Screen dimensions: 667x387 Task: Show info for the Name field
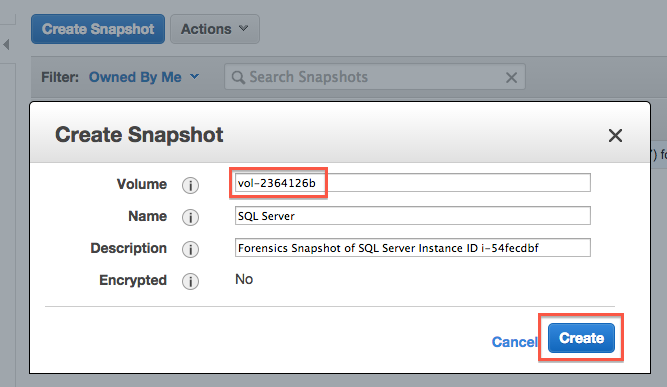190,217
